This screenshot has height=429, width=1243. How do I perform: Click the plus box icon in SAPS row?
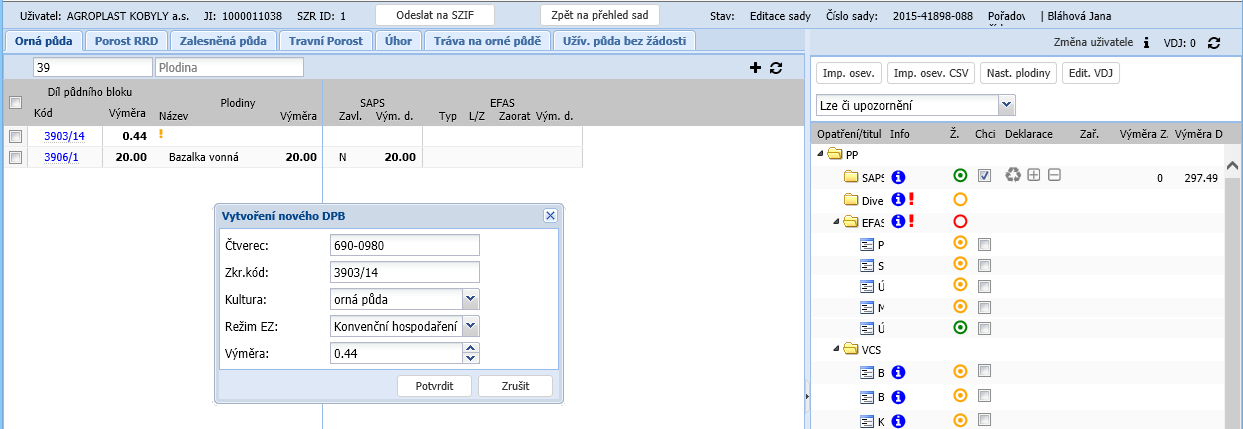point(1034,175)
